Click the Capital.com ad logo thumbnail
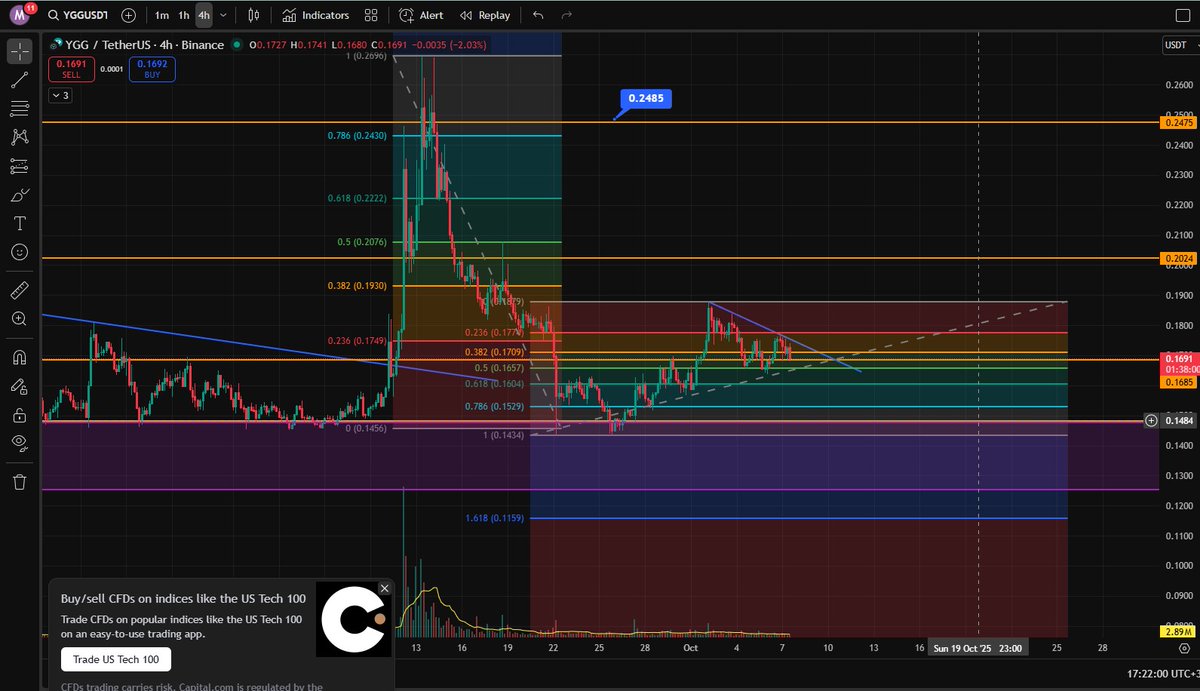The height and width of the screenshot is (691, 1200). point(353,619)
